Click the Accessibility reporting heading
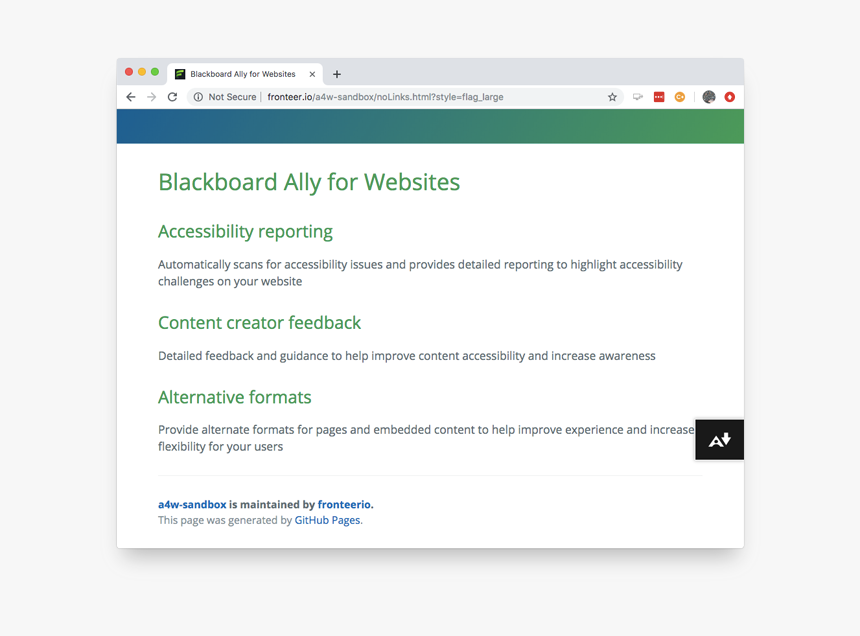This screenshot has width=860, height=636. point(245,231)
